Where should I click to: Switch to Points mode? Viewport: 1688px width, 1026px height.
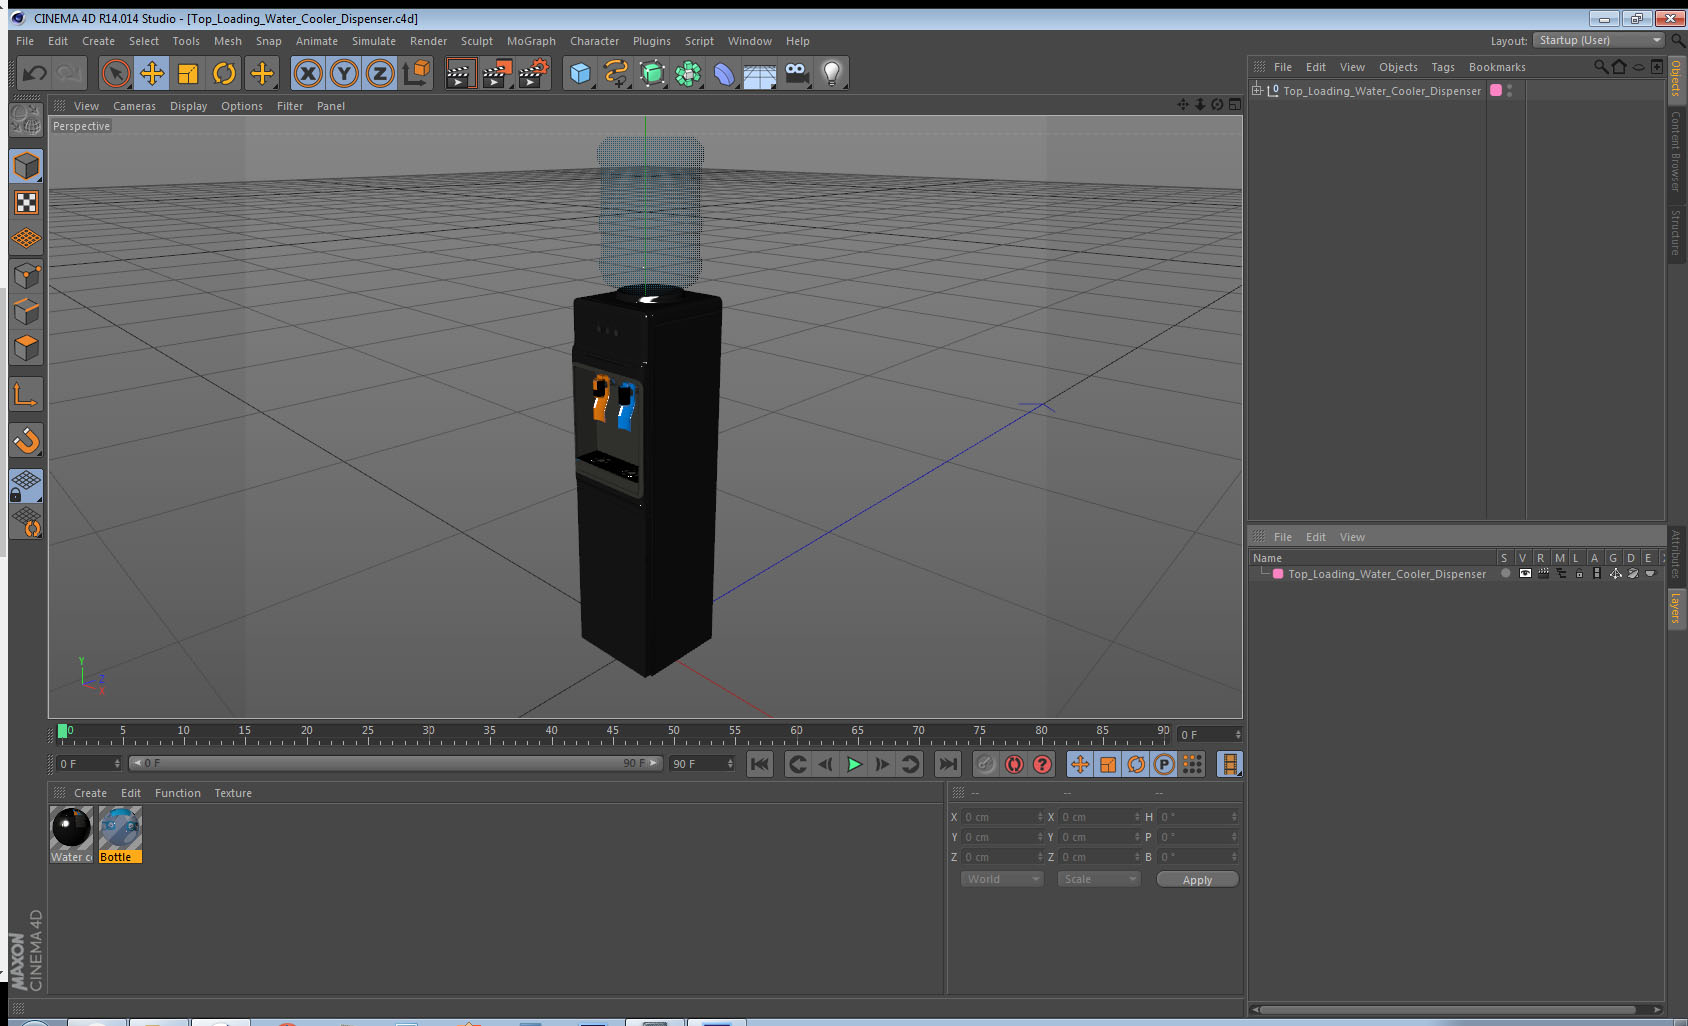[x=26, y=275]
